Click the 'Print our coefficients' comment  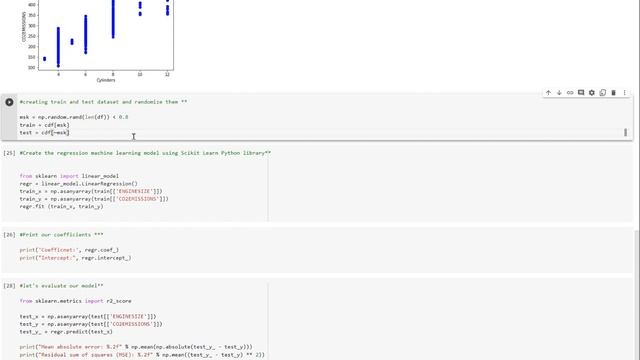point(61,235)
